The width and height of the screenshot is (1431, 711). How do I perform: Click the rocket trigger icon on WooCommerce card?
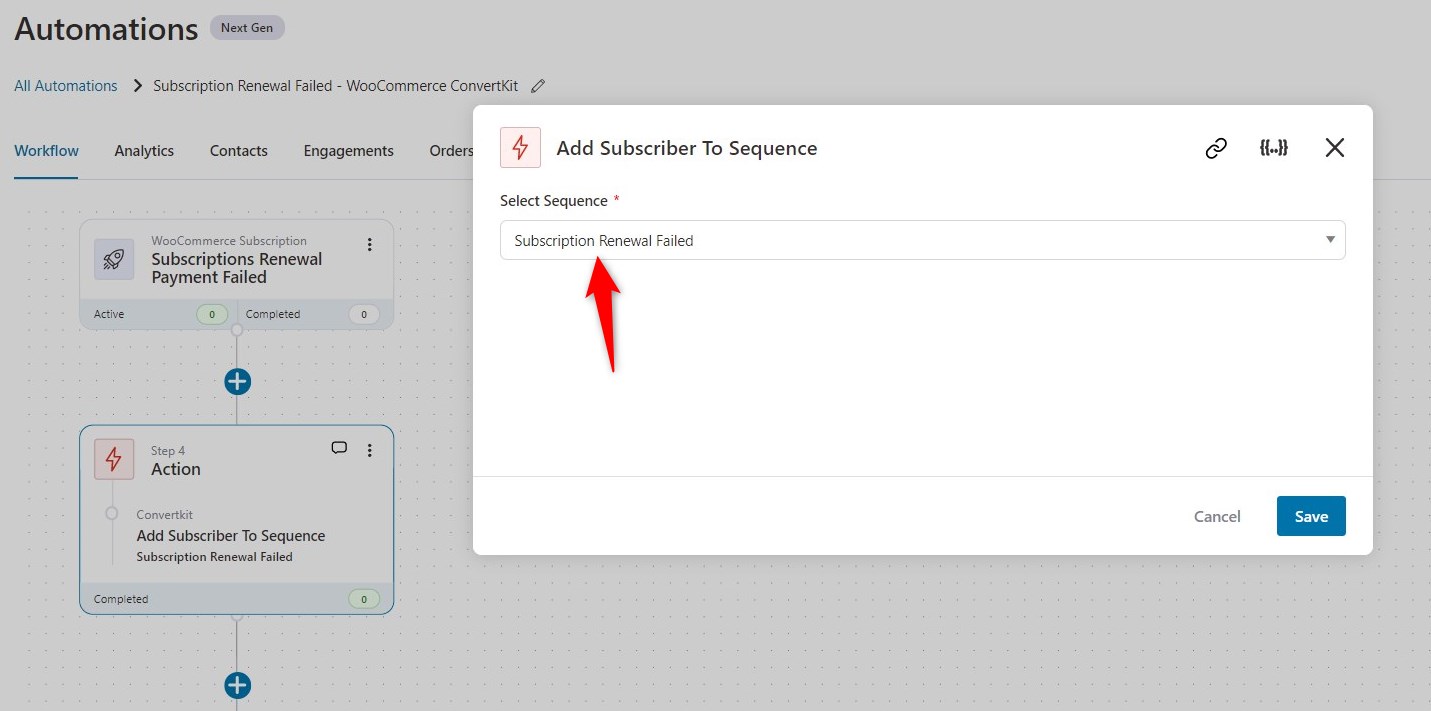(x=114, y=258)
